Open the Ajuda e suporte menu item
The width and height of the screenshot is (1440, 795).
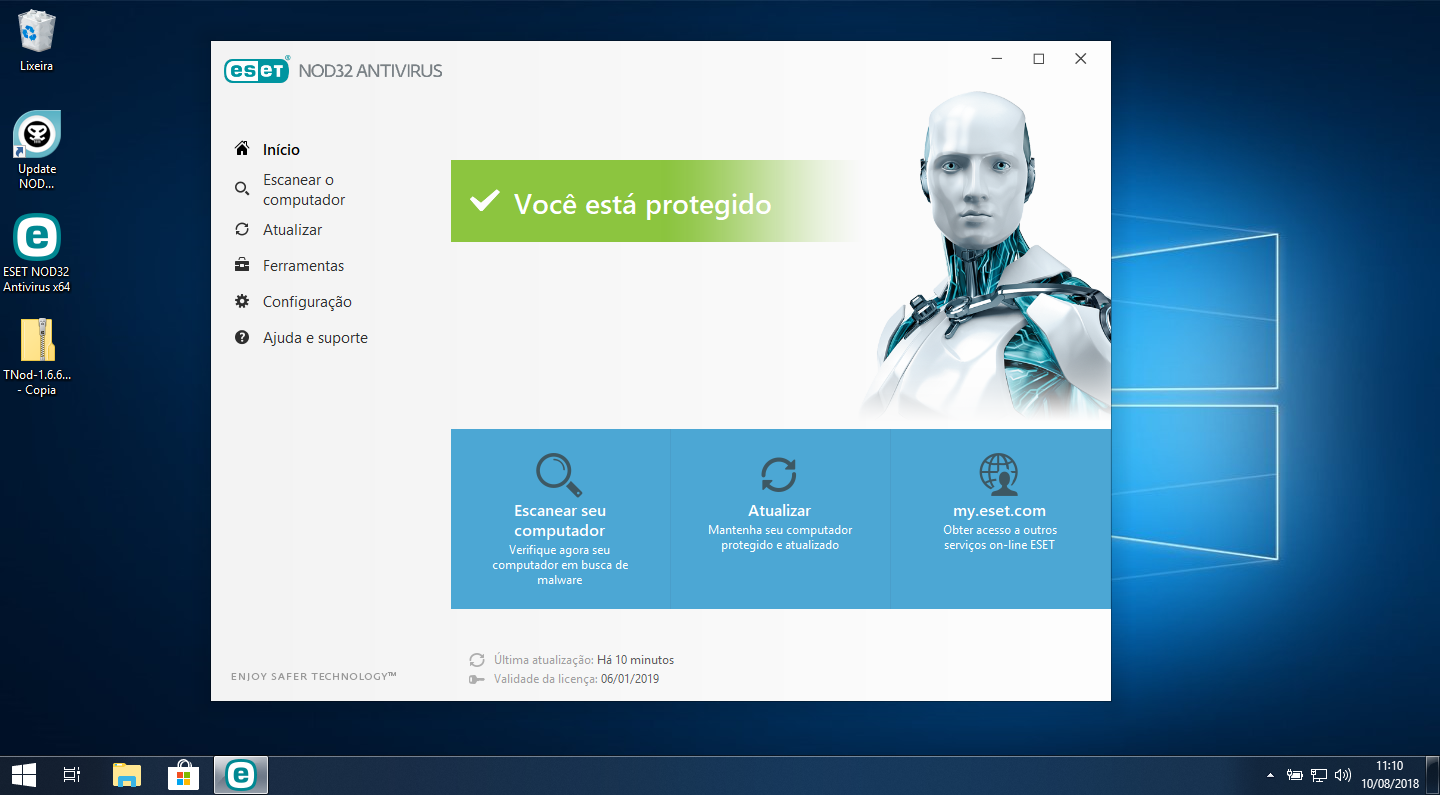tap(315, 338)
